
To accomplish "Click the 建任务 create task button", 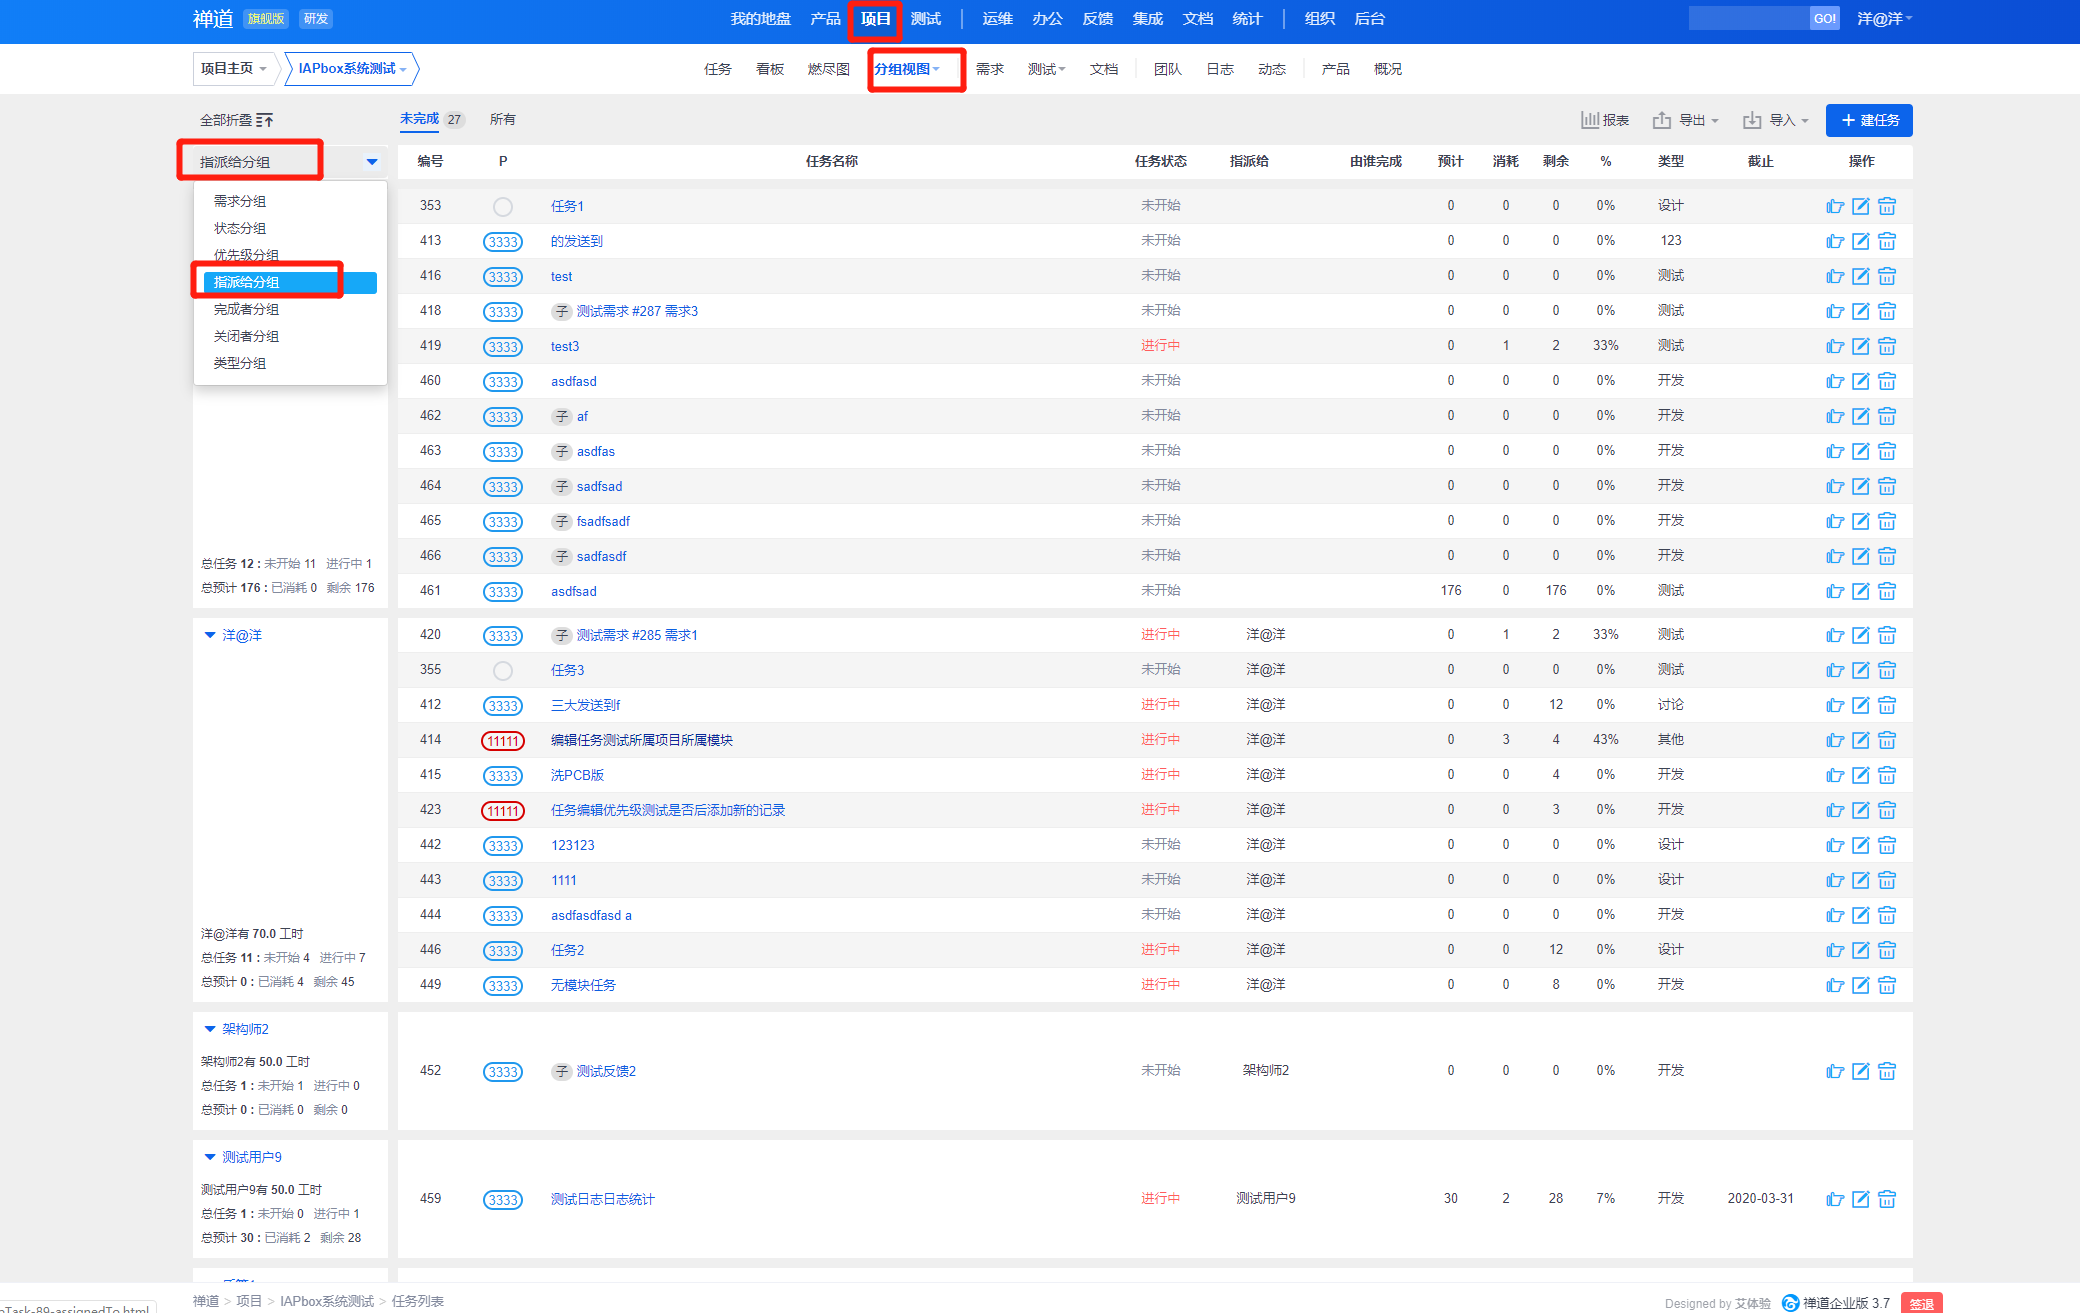I will [1868, 120].
